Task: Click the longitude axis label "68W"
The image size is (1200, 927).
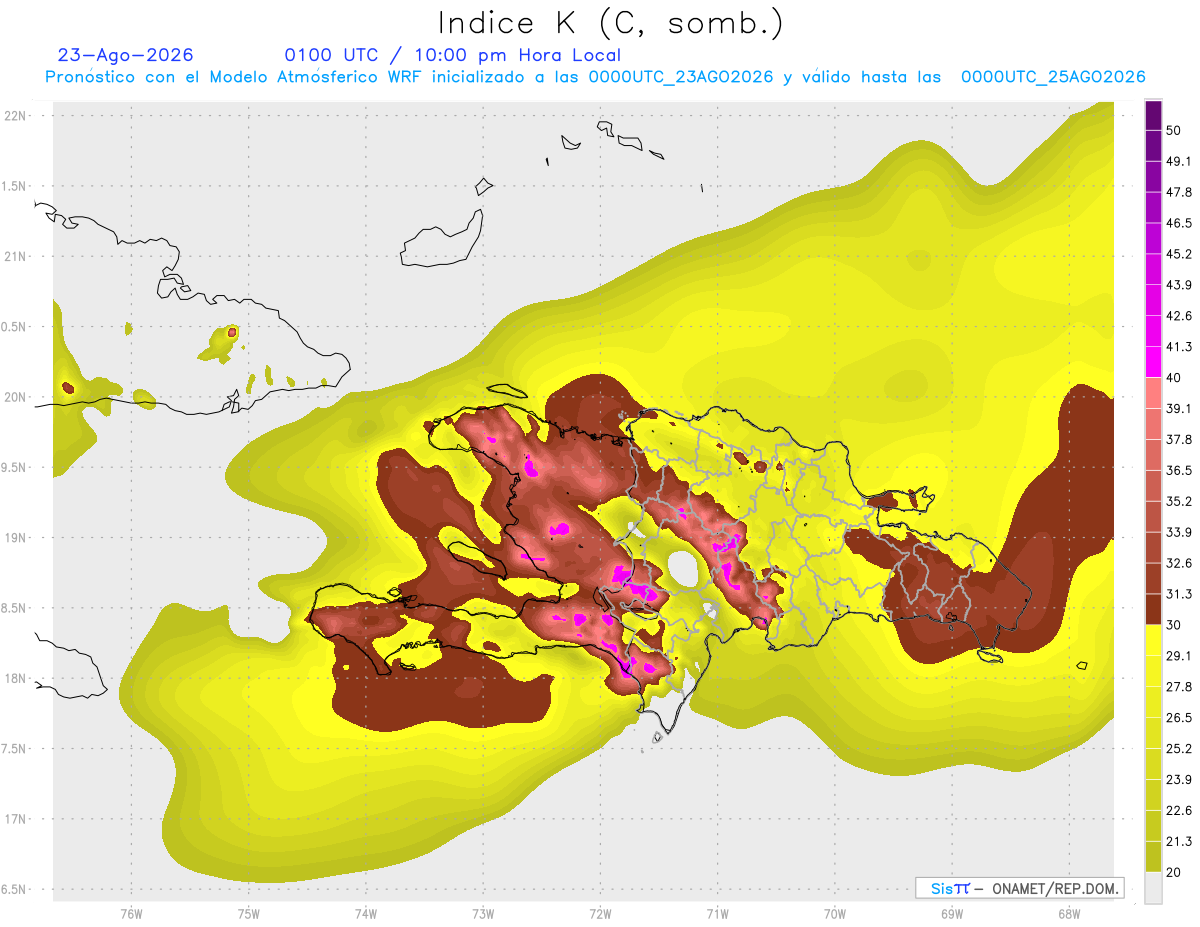Action: point(1068,914)
